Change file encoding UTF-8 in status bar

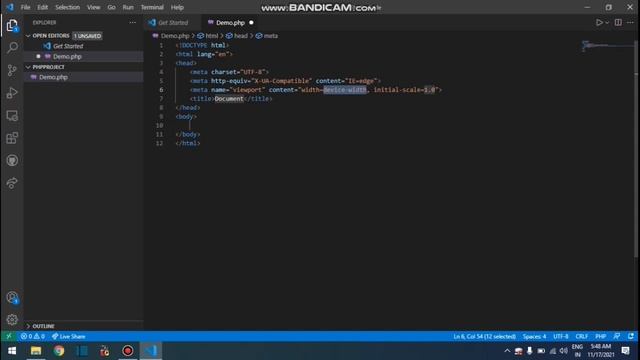pyautogui.click(x=561, y=336)
